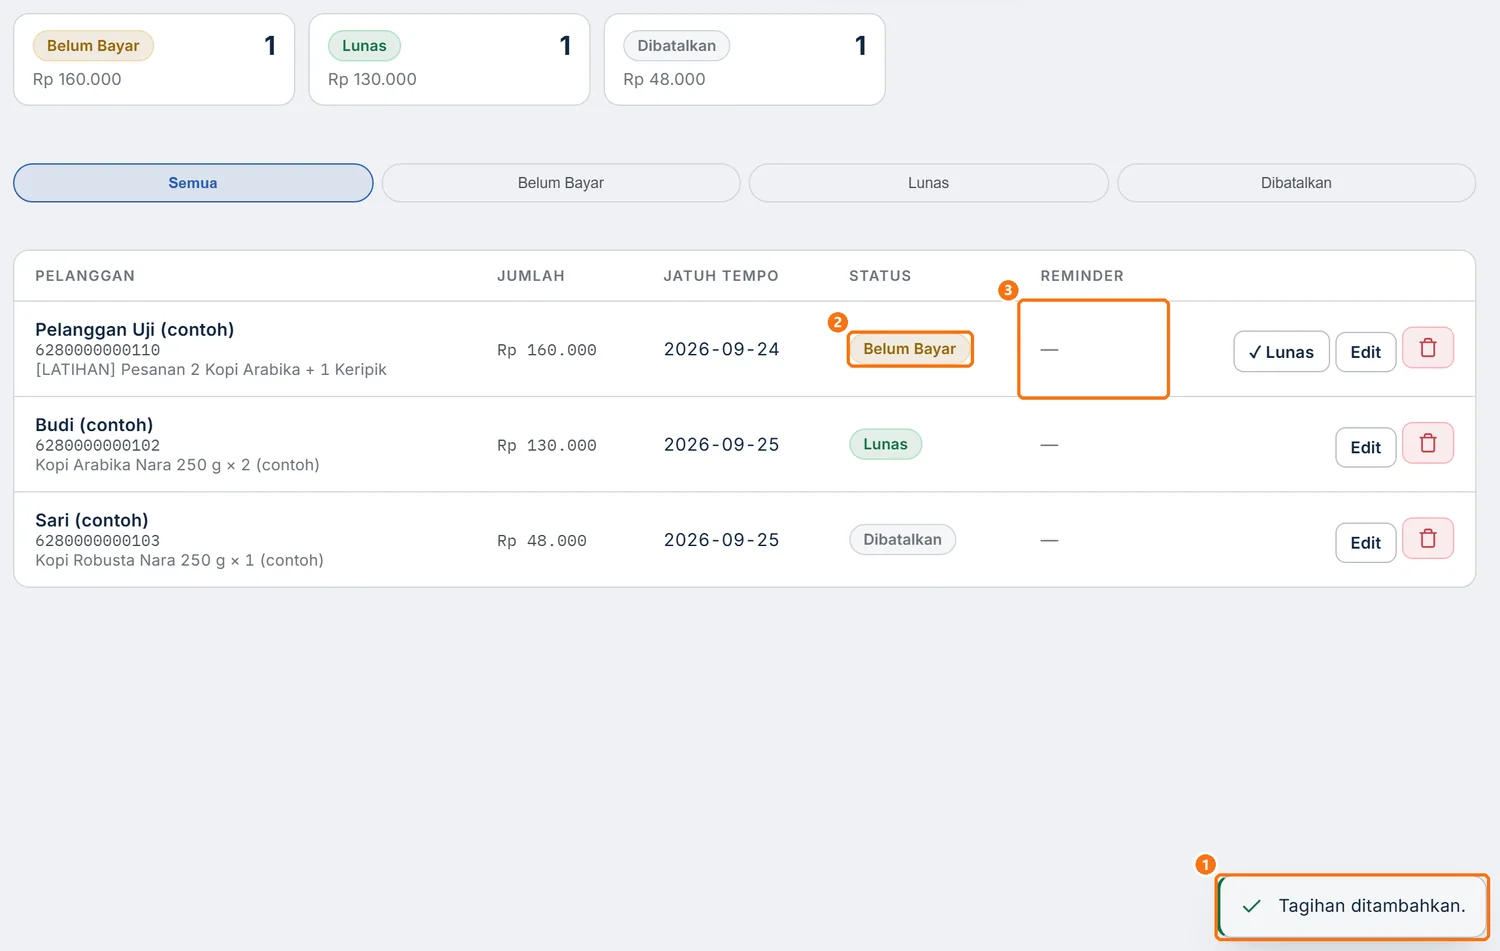1500x951 pixels.
Task: Click amount Rp 160.000 in table row
Action: 547,350
